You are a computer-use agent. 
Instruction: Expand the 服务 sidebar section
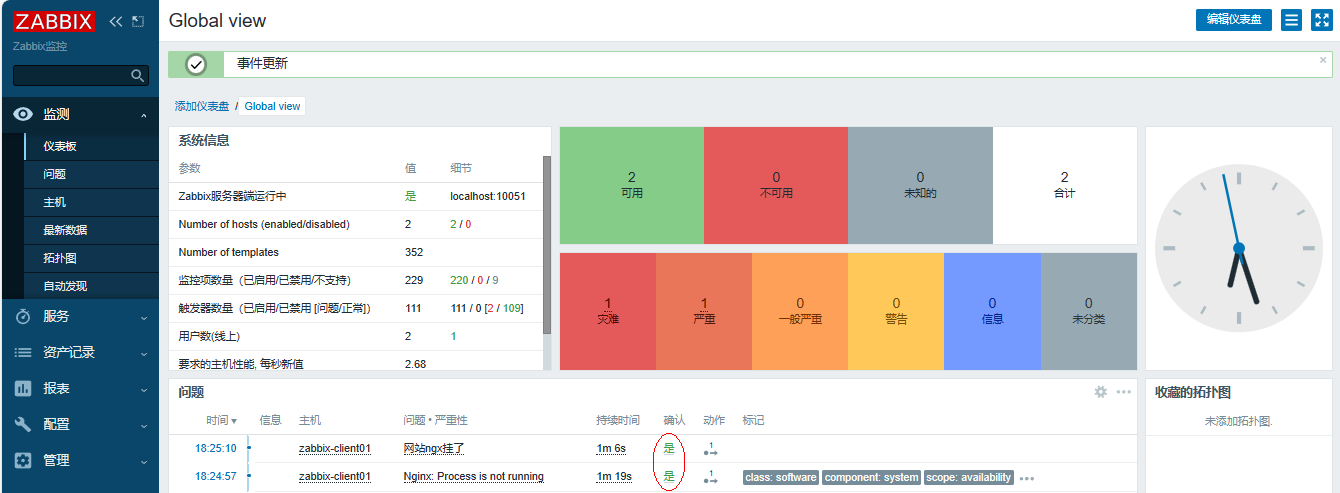pos(80,316)
